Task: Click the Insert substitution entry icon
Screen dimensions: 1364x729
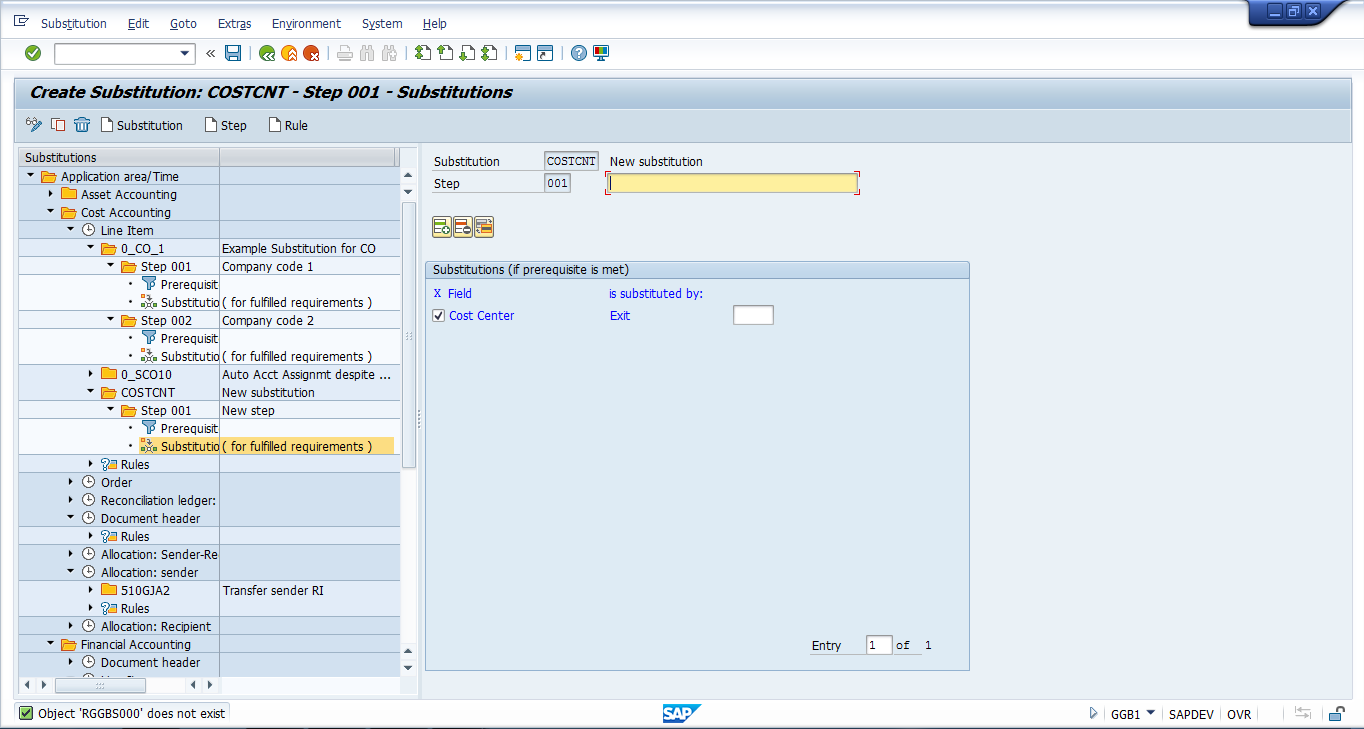Action: (x=442, y=228)
